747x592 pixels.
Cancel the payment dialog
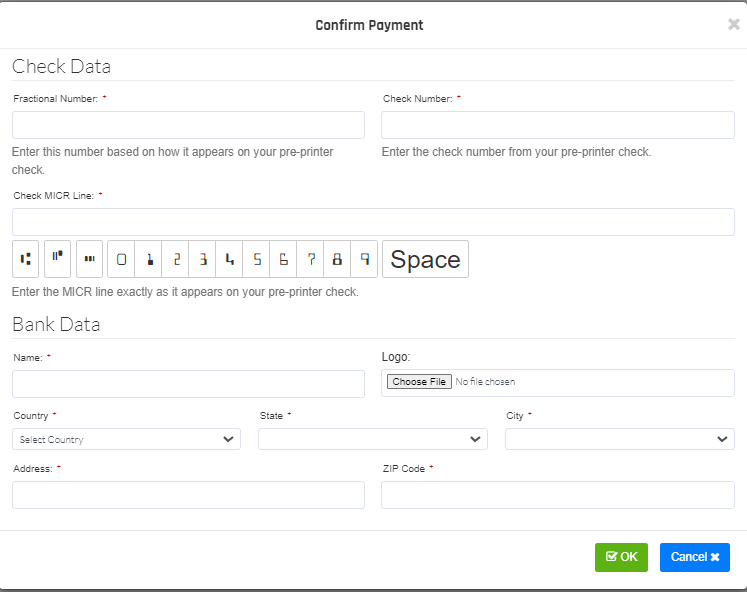tap(695, 557)
